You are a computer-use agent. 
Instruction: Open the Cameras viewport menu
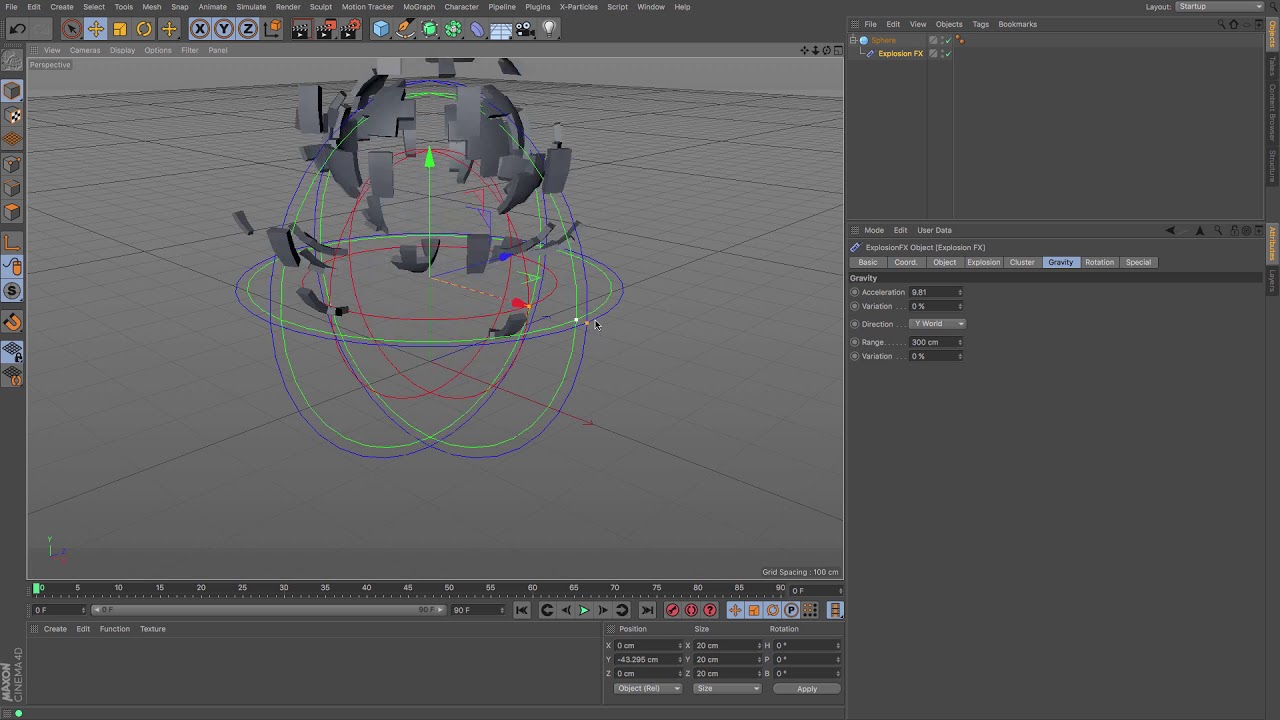tap(85, 50)
